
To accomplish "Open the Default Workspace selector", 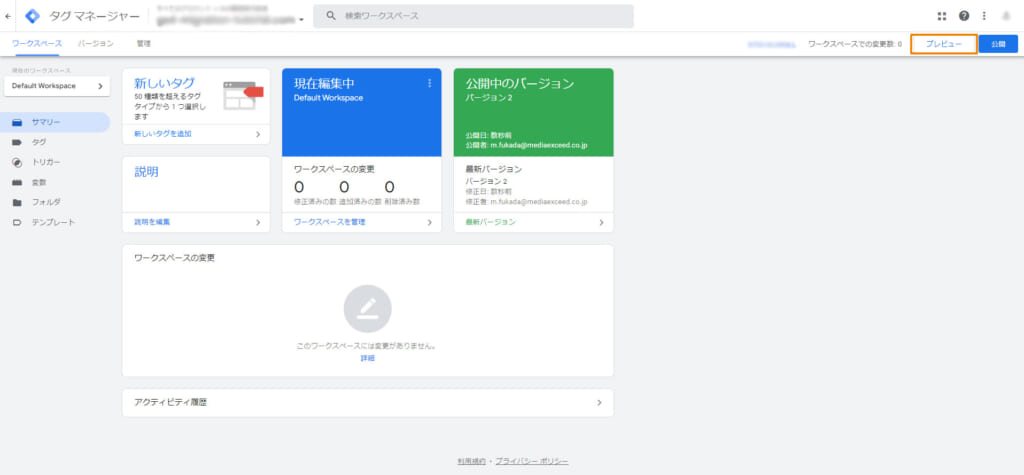I will click(57, 86).
